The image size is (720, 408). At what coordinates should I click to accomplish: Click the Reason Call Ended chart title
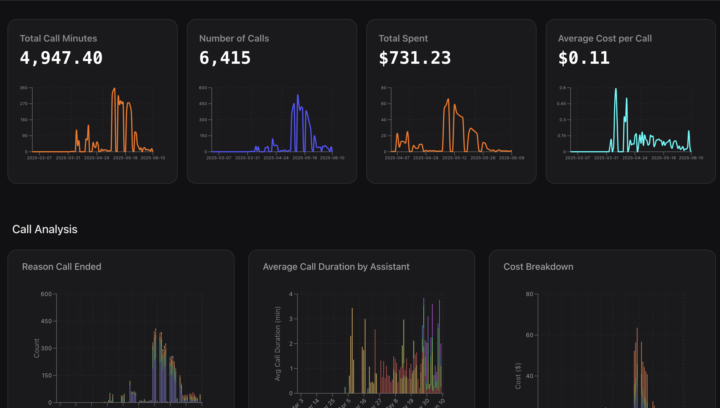point(61,267)
